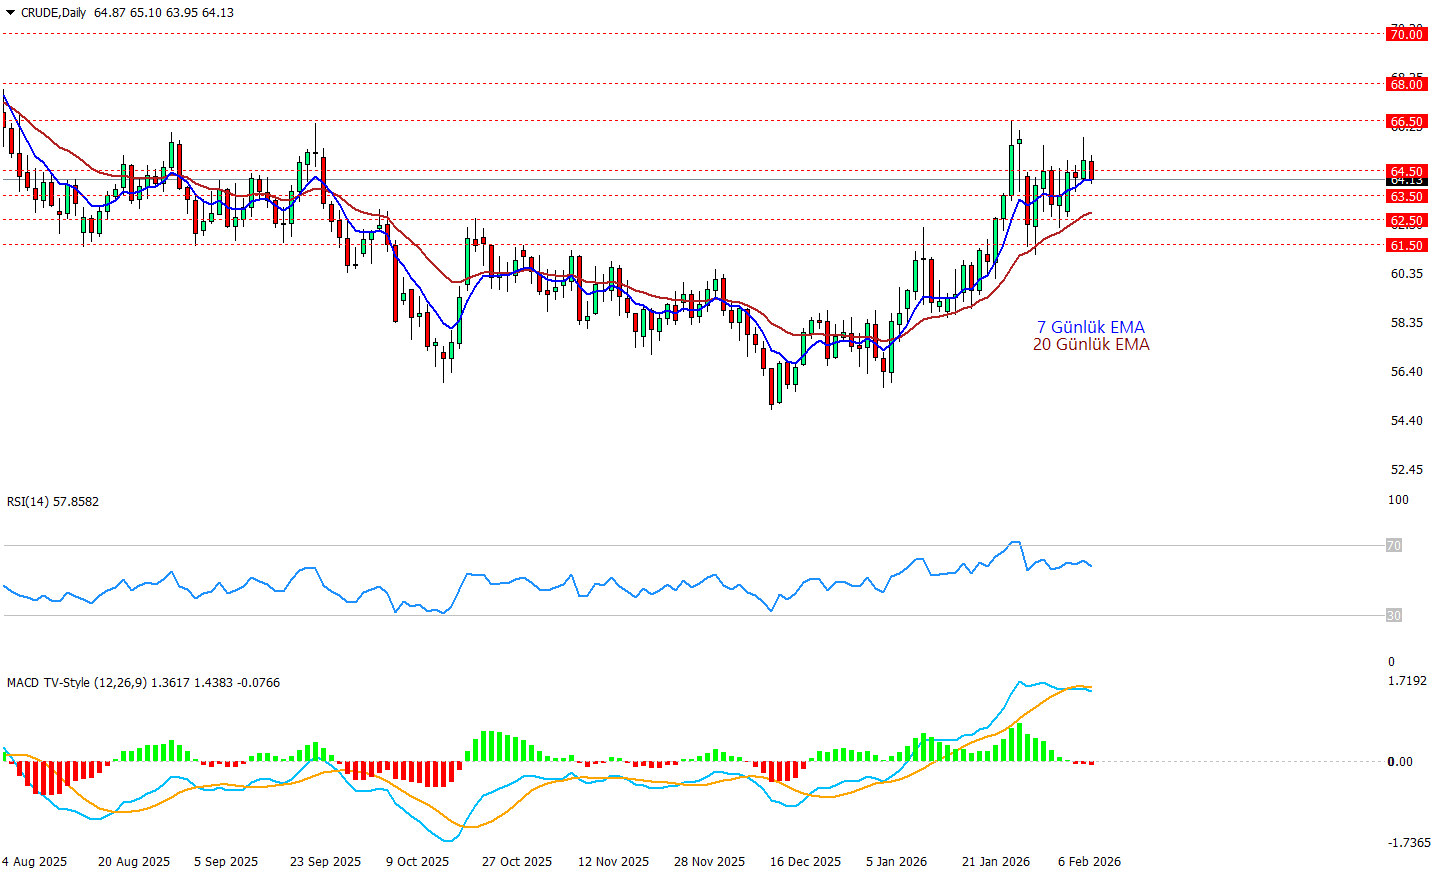
Task: Click the 6 Feb 2026 date marker
Action: pyautogui.click(x=1089, y=862)
